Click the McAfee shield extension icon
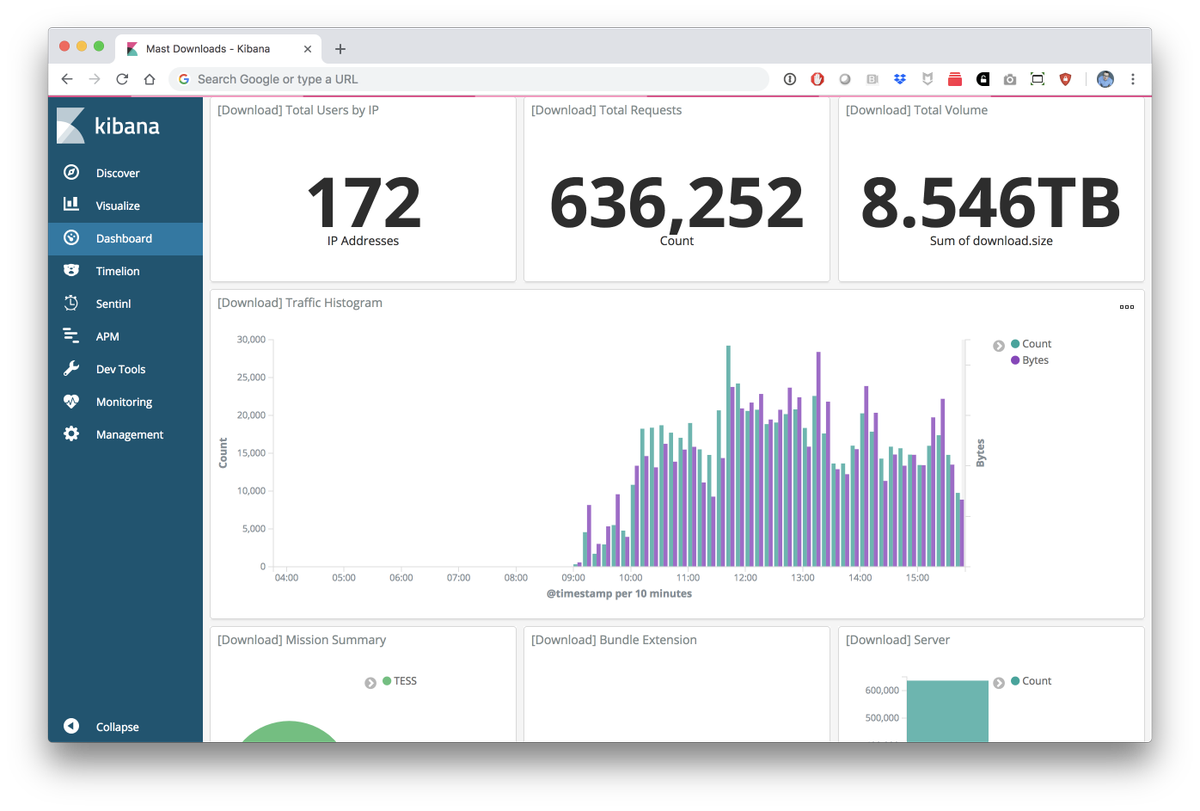The height and width of the screenshot is (811, 1200). (x=928, y=79)
